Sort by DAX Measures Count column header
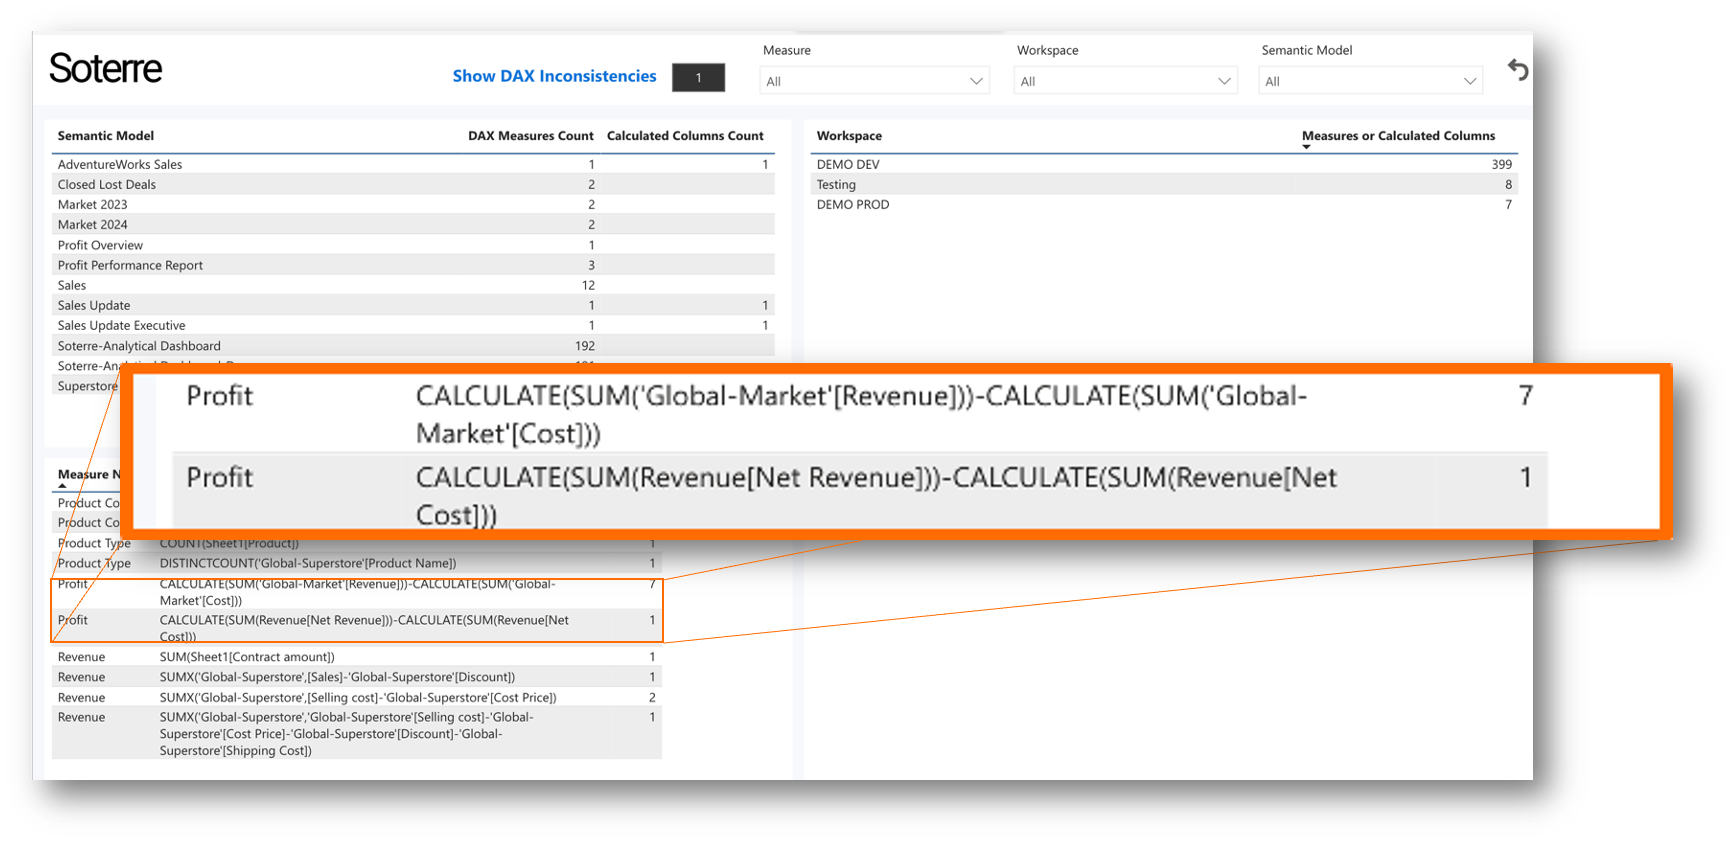Screen dimensions: 1736x842 pos(530,136)
